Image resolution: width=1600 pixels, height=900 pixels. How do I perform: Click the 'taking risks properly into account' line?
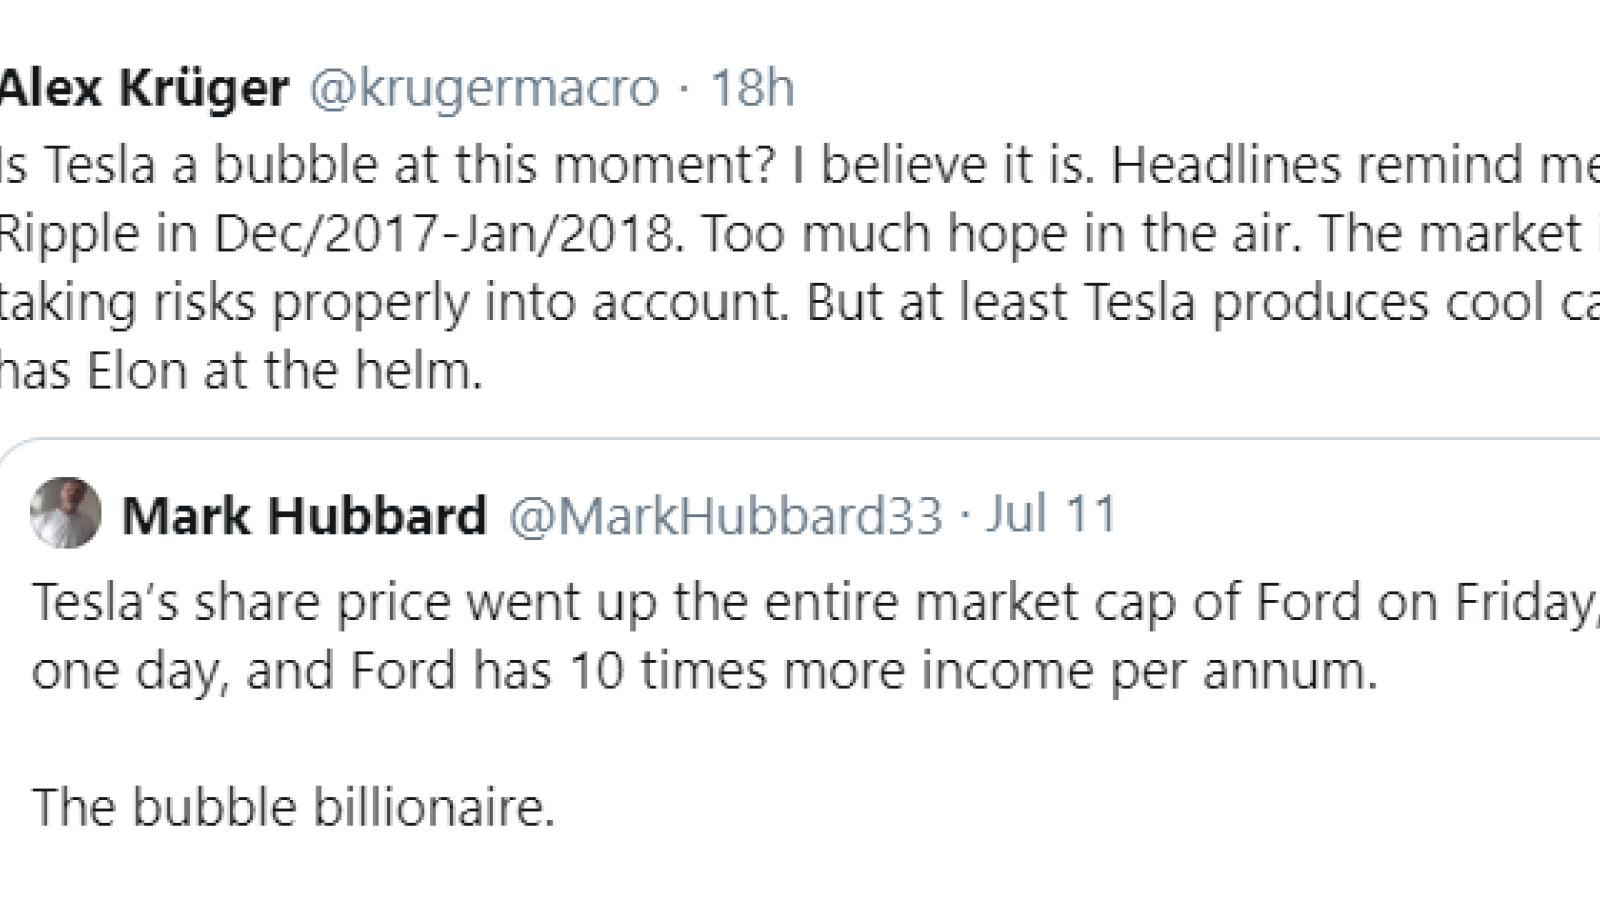click(800, 302)
